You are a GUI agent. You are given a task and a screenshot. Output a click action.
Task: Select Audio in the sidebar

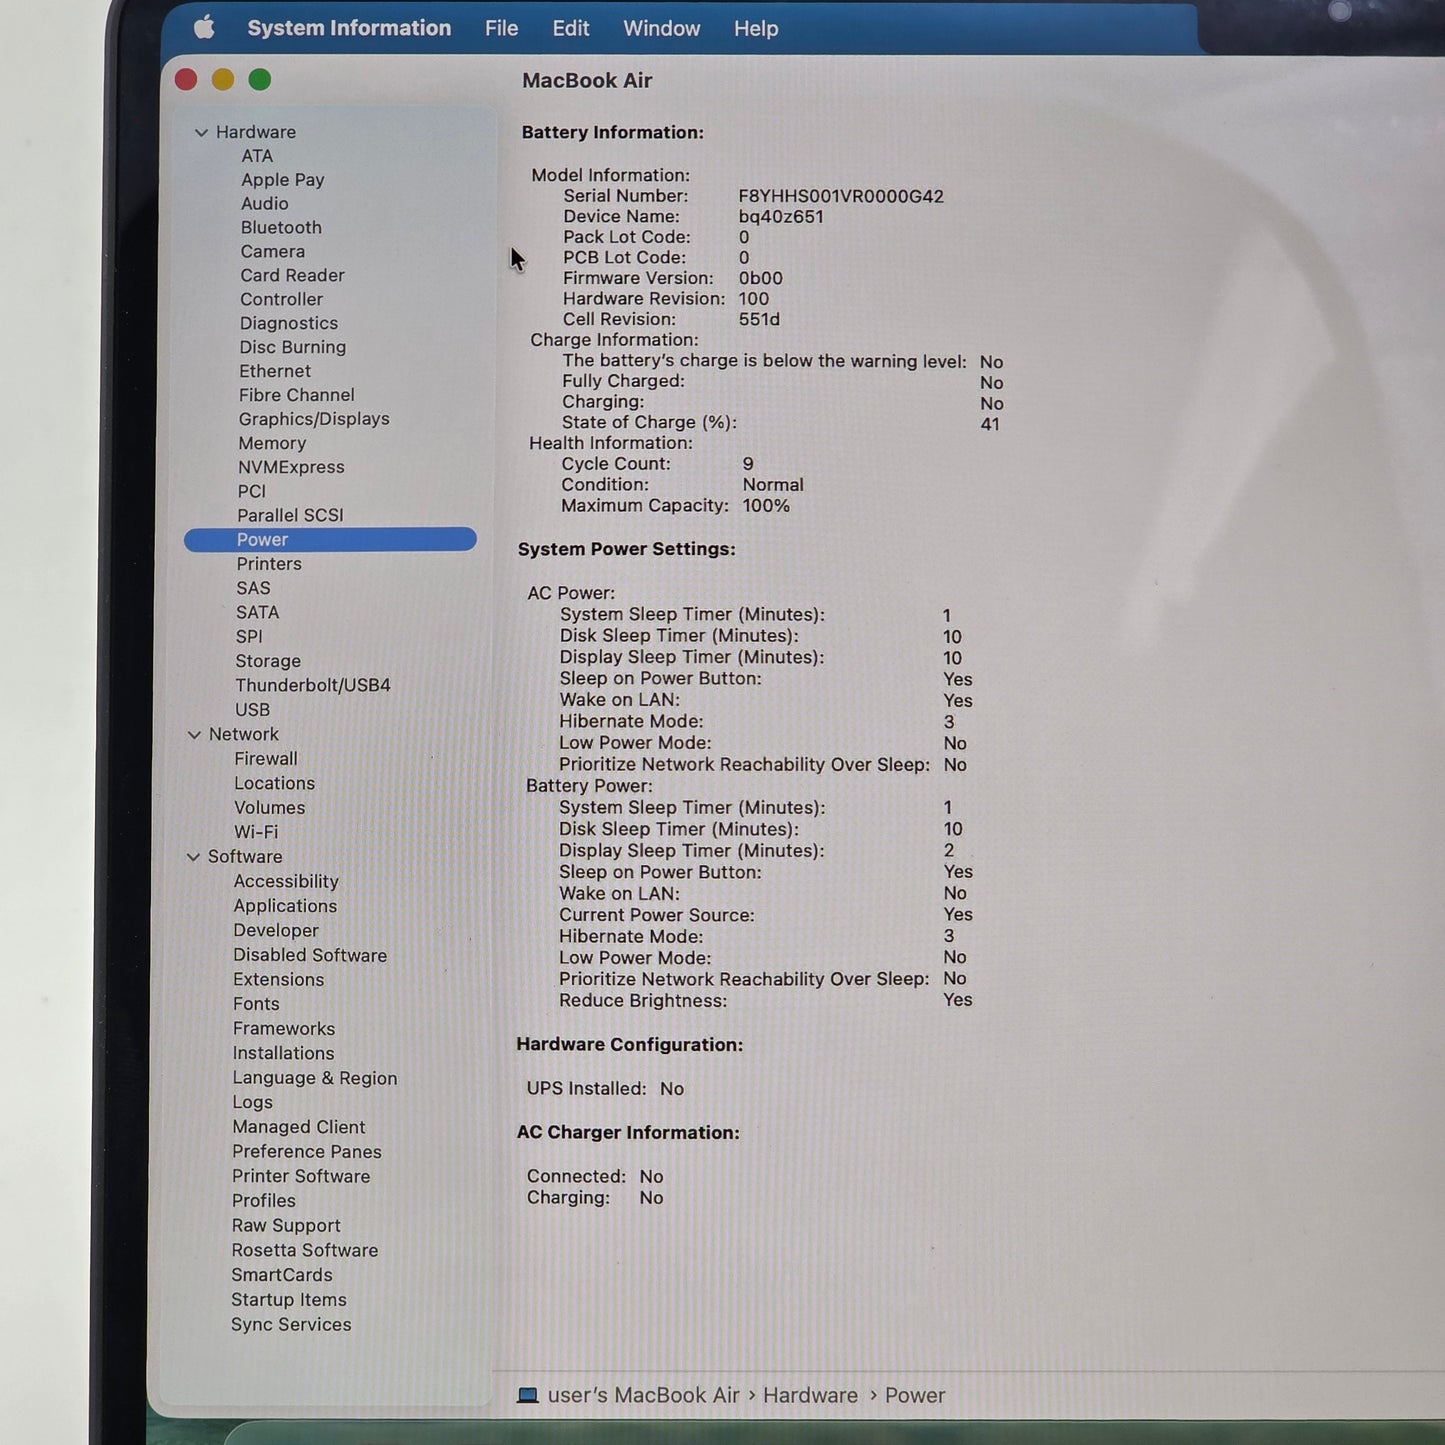tap(265, 203)
